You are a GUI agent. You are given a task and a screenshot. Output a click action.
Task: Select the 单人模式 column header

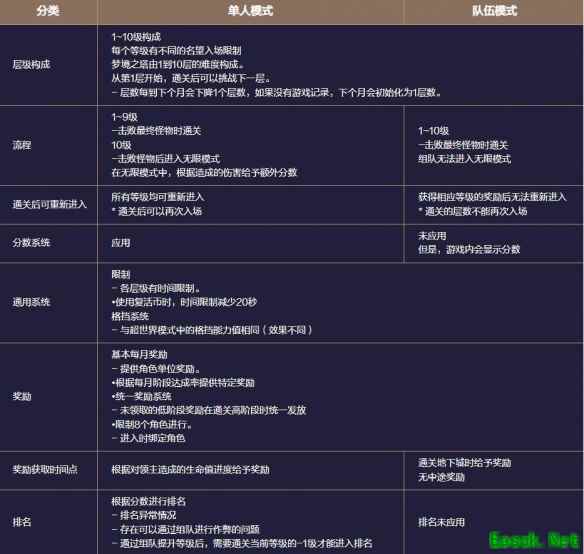pos(250,10)
